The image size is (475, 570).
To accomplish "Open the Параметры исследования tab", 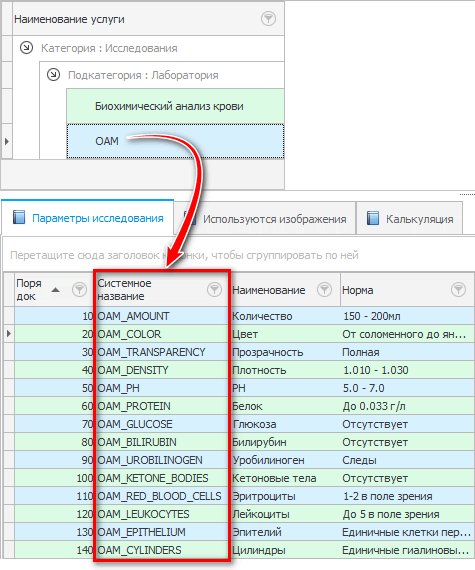I will 88,218.
